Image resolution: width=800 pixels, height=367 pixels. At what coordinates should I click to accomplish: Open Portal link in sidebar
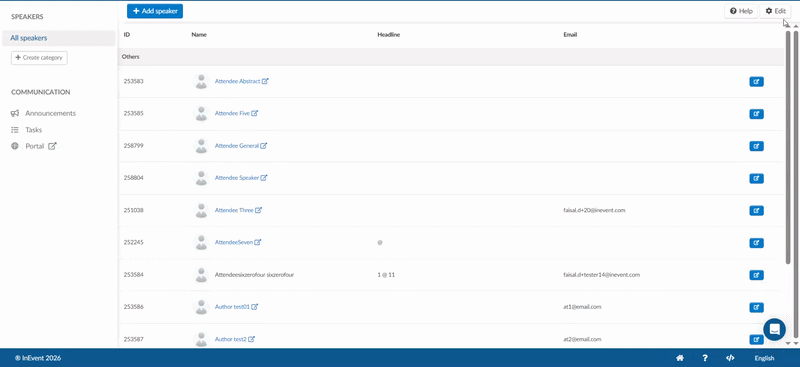click(35, 146)
